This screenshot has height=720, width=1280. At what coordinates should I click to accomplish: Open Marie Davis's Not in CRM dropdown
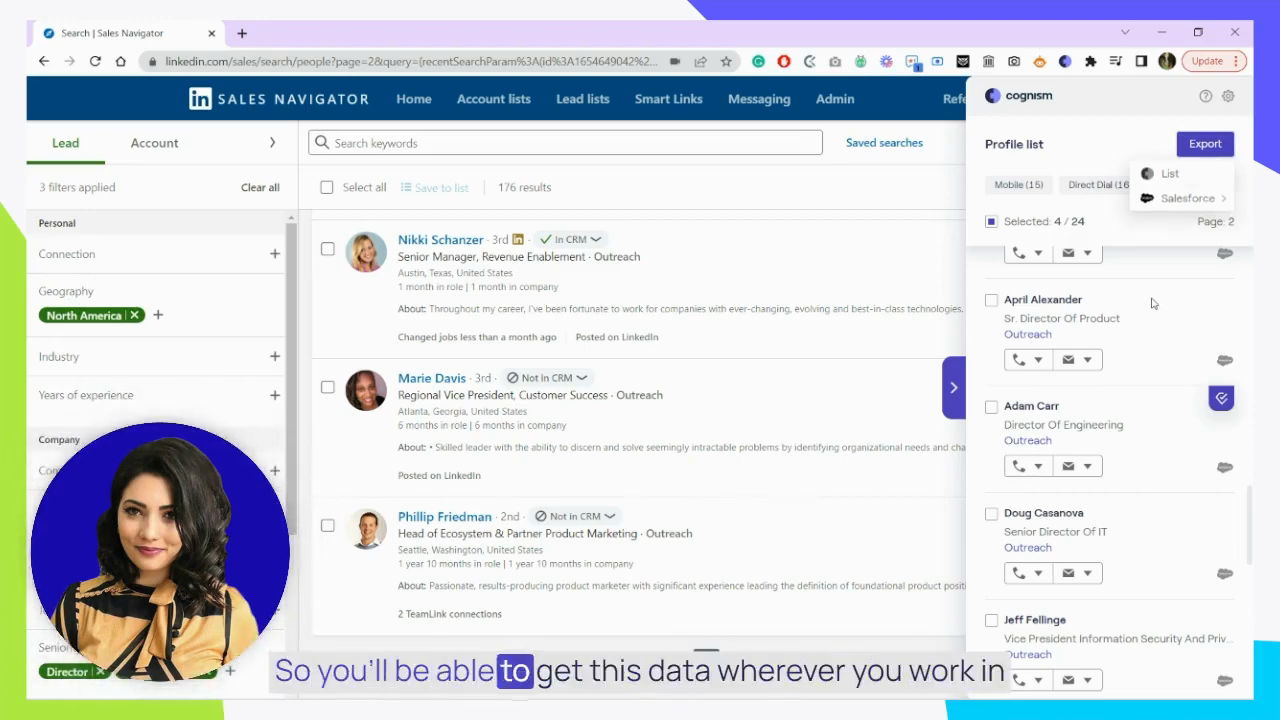click(546, 378)
